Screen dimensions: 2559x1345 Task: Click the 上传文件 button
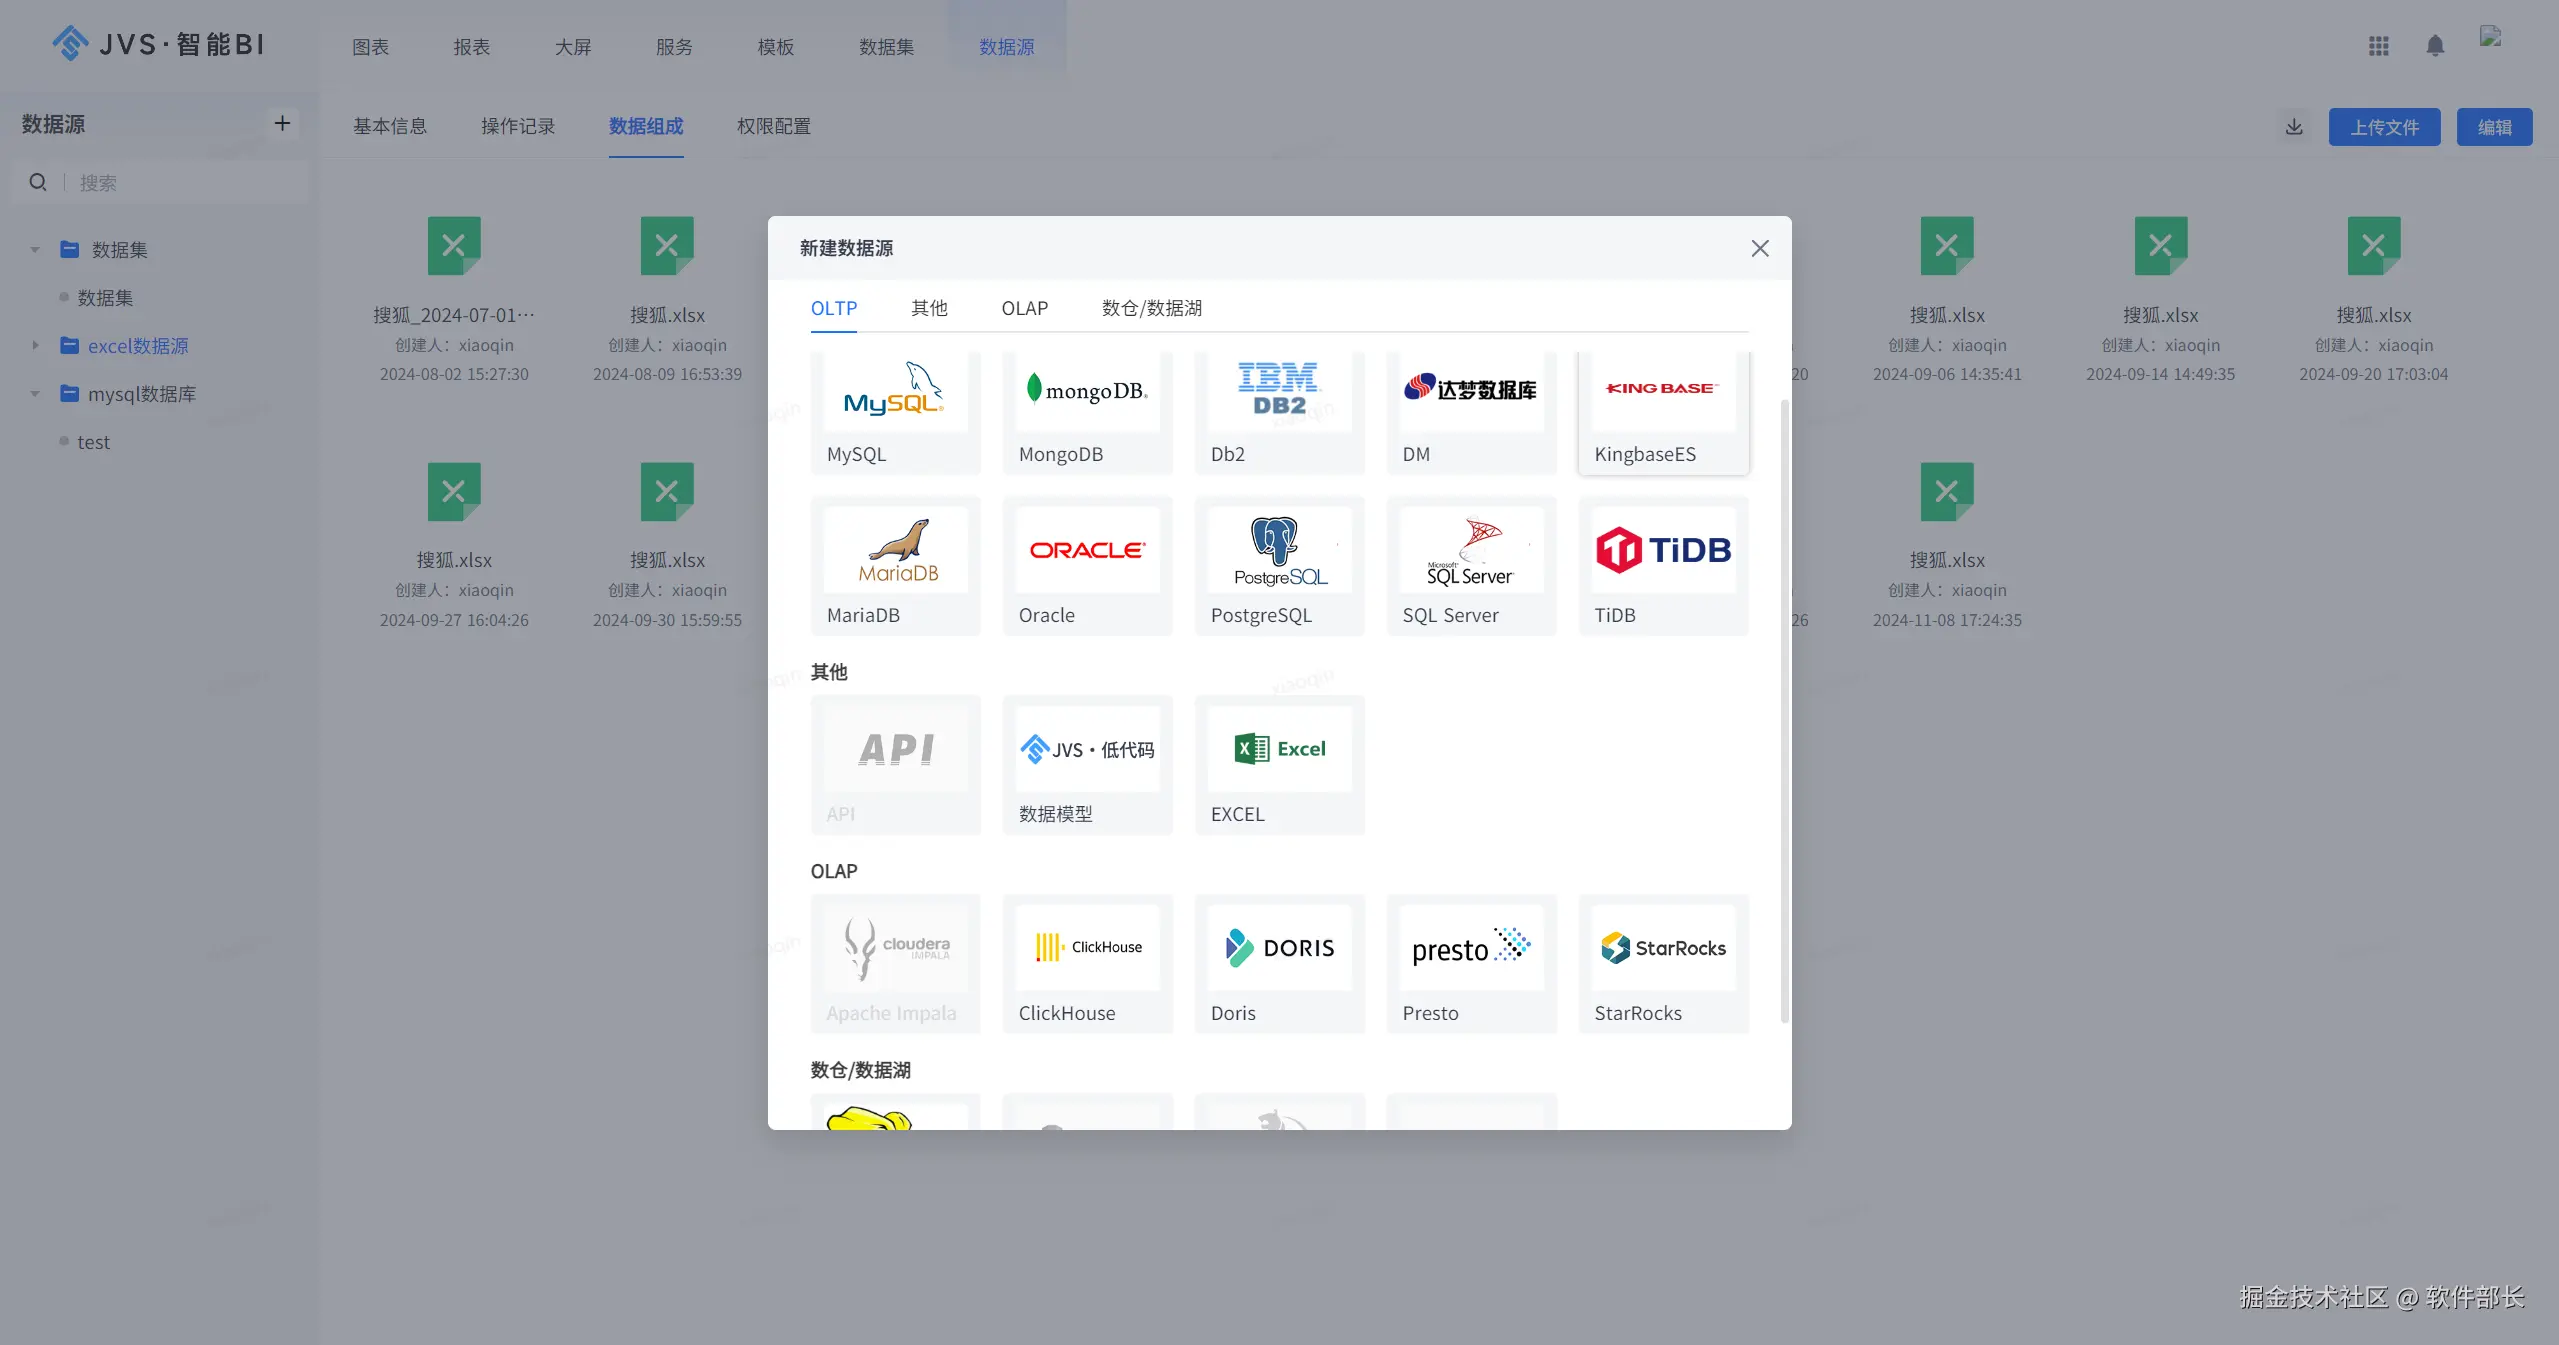(2383, 127)
